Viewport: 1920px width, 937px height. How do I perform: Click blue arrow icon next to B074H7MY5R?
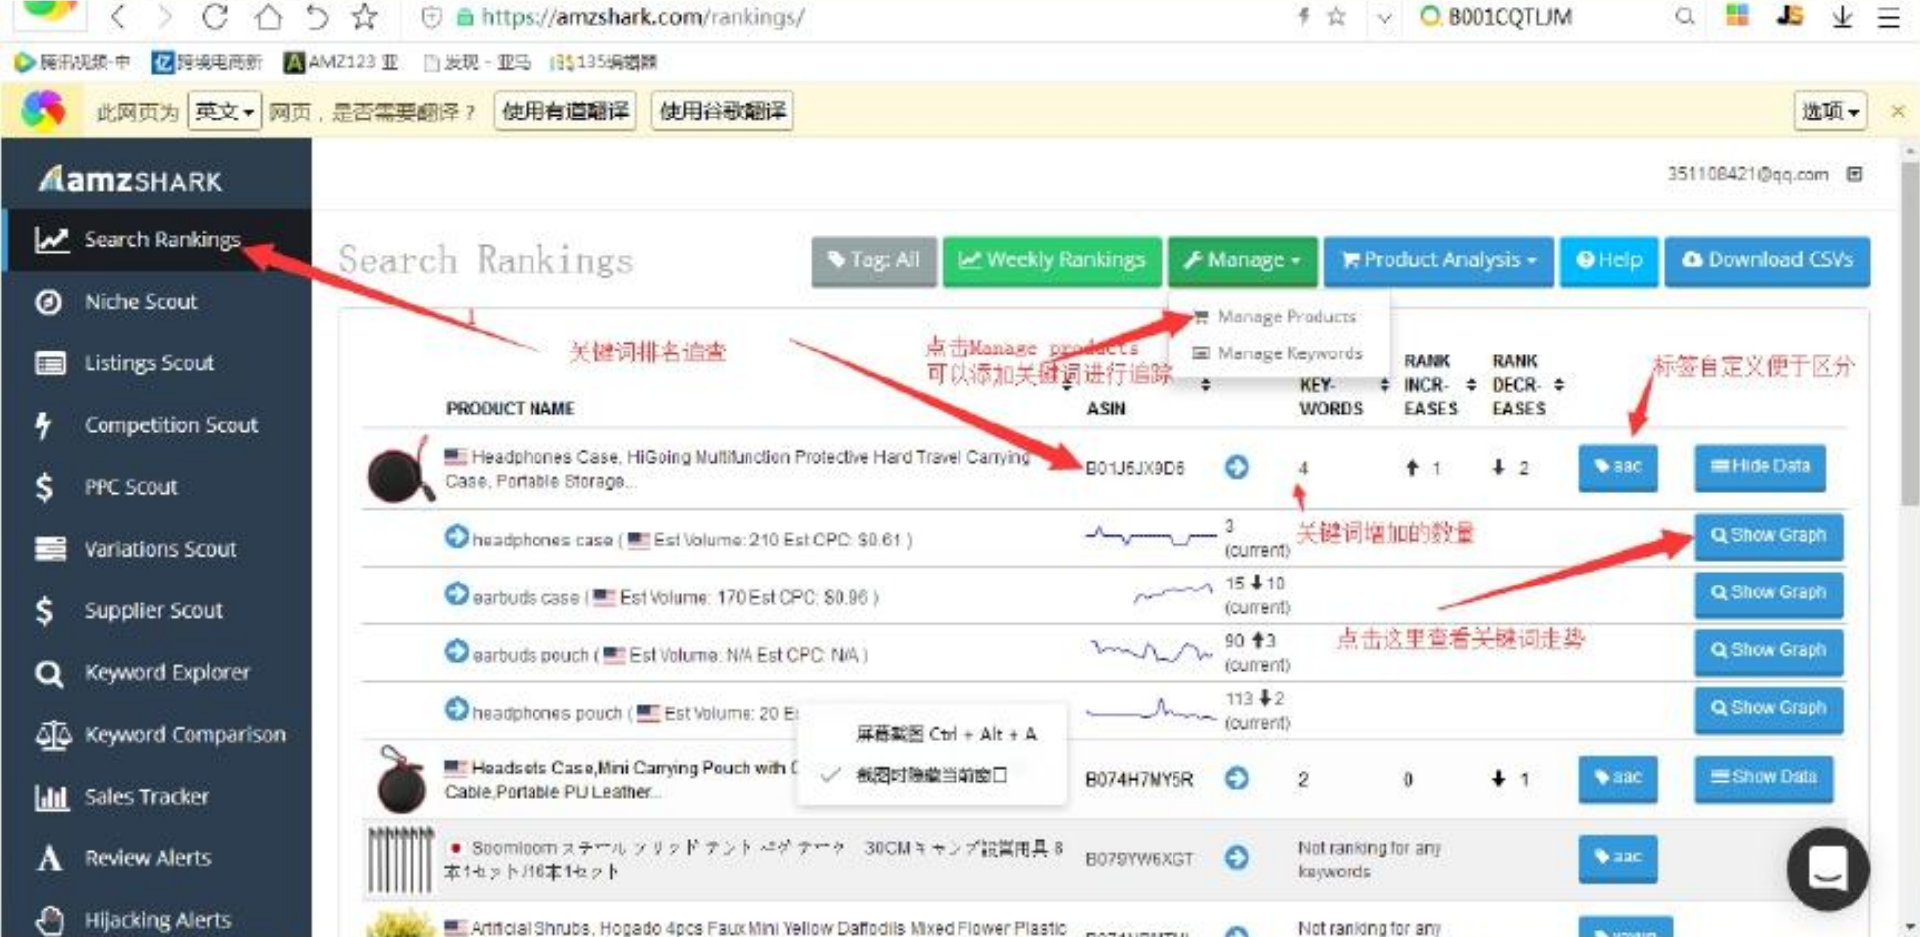pyautogui.click(x=1237, y=778)
